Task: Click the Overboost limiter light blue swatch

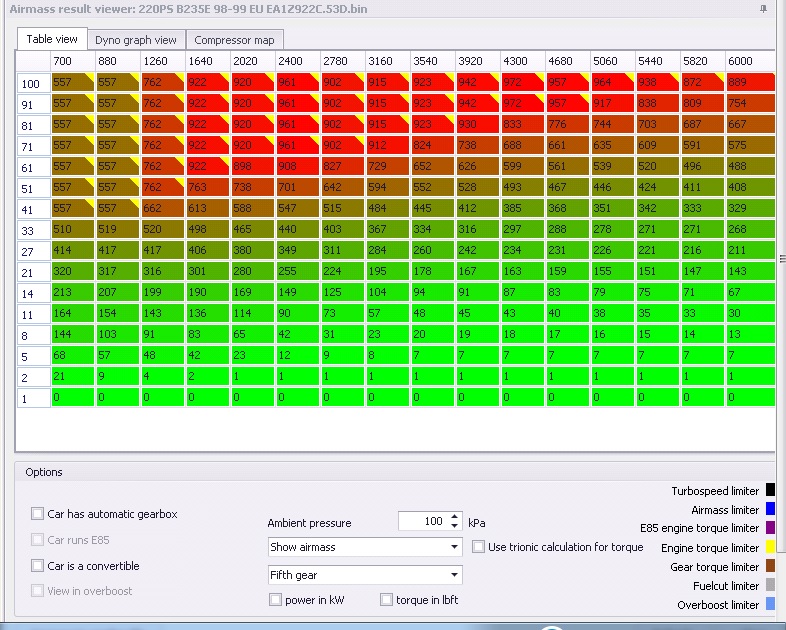Action: (x=770, y=604)
